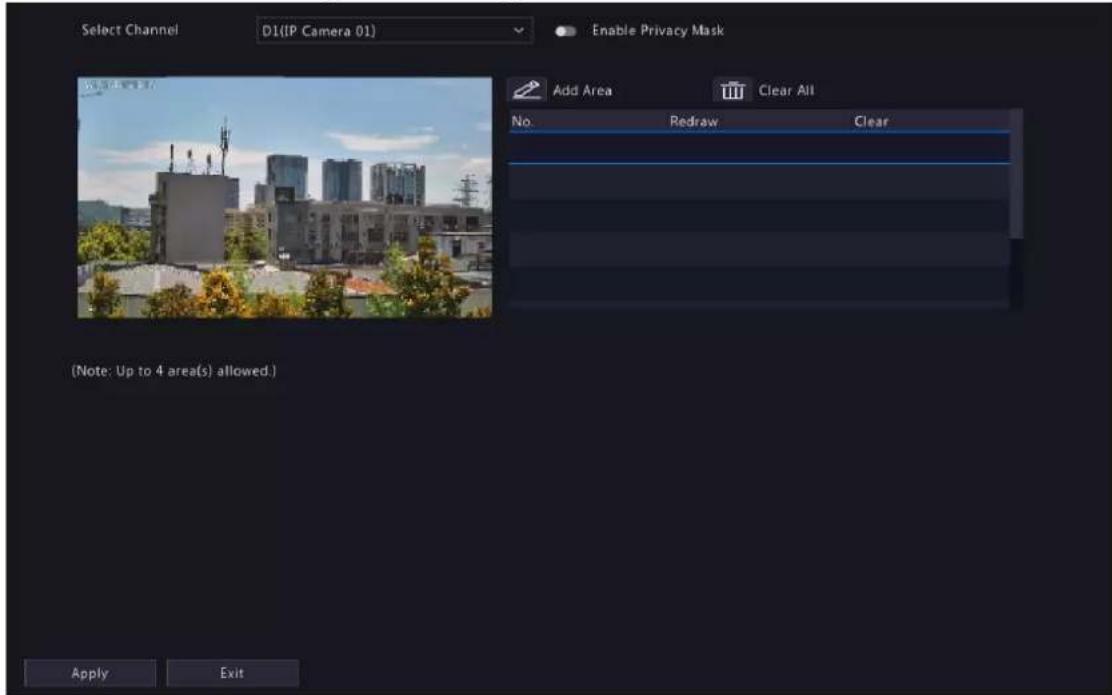Click the Exit button
This screenshot has height=695, width=1112.
coord(232,673)
